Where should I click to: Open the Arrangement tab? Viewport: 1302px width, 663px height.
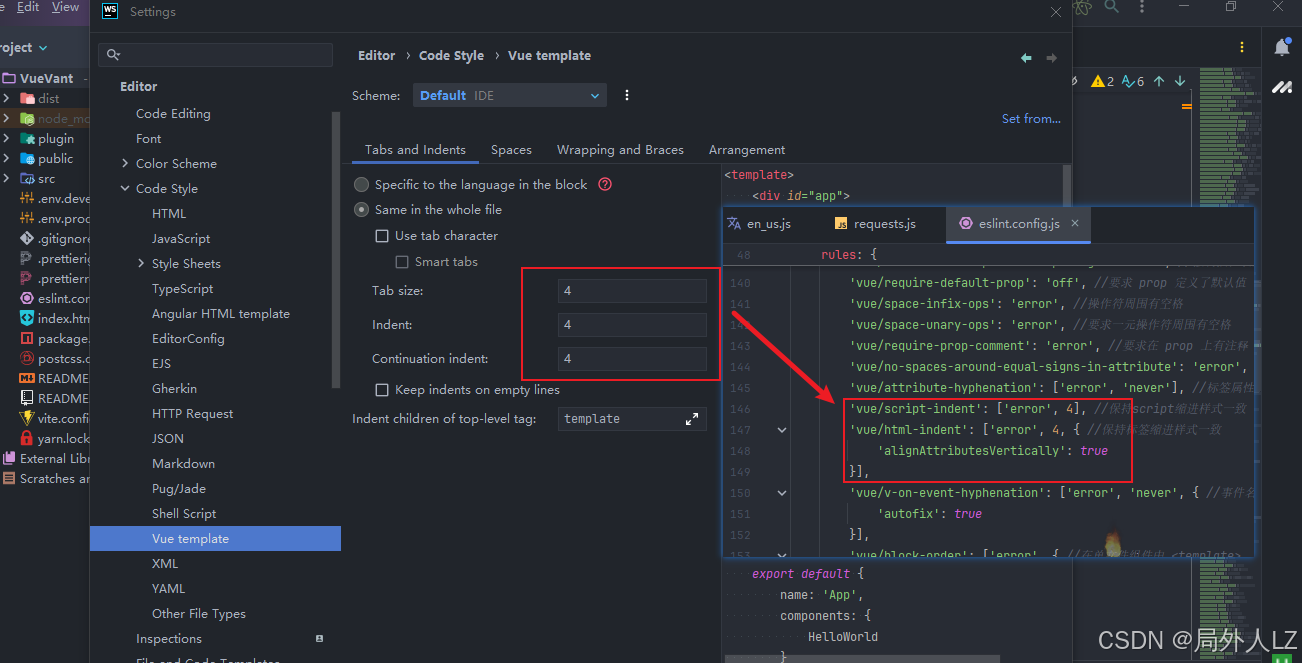[x=747, y=150]
